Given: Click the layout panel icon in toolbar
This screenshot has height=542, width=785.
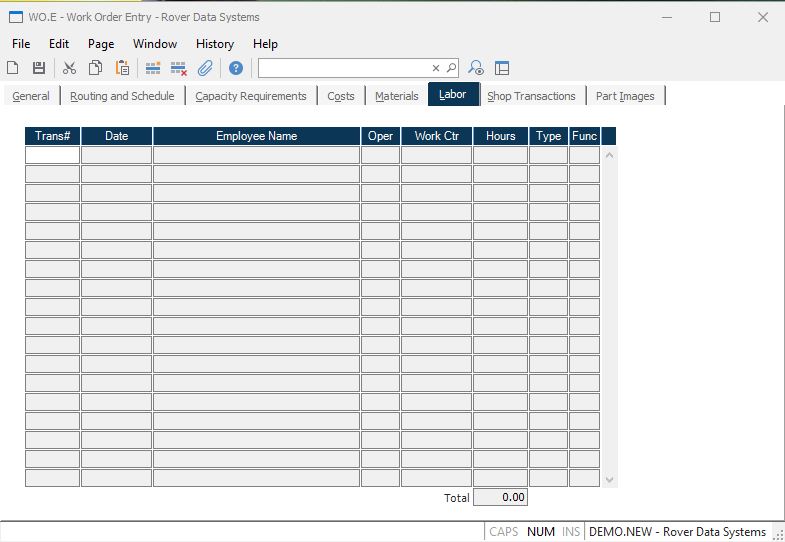Looking at the screenshot, I should pos(502,68).
